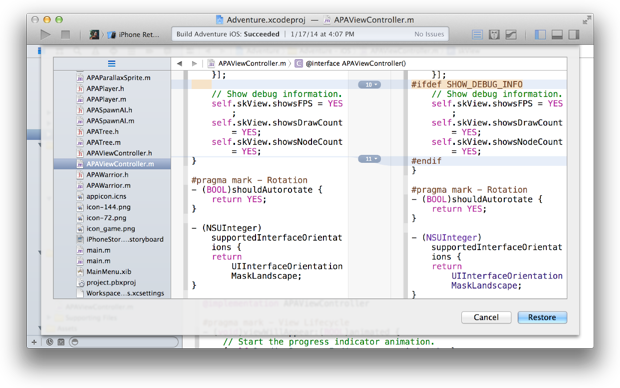Click the enter full screen arrows in title bar

pos(587,20)
